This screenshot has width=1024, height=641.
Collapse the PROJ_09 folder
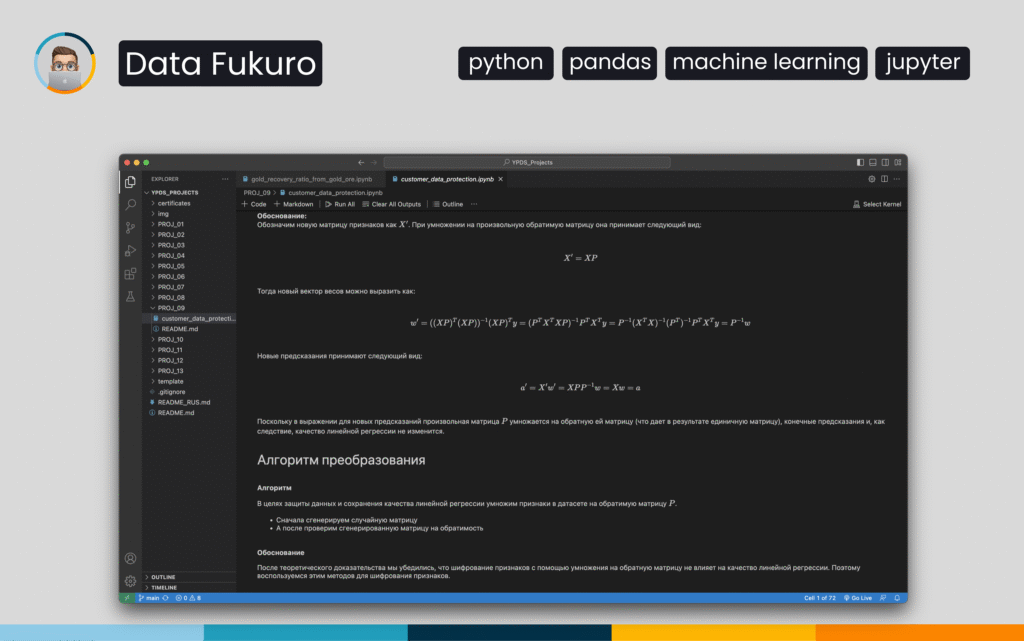pyautogui.click(x=171, y=308)
